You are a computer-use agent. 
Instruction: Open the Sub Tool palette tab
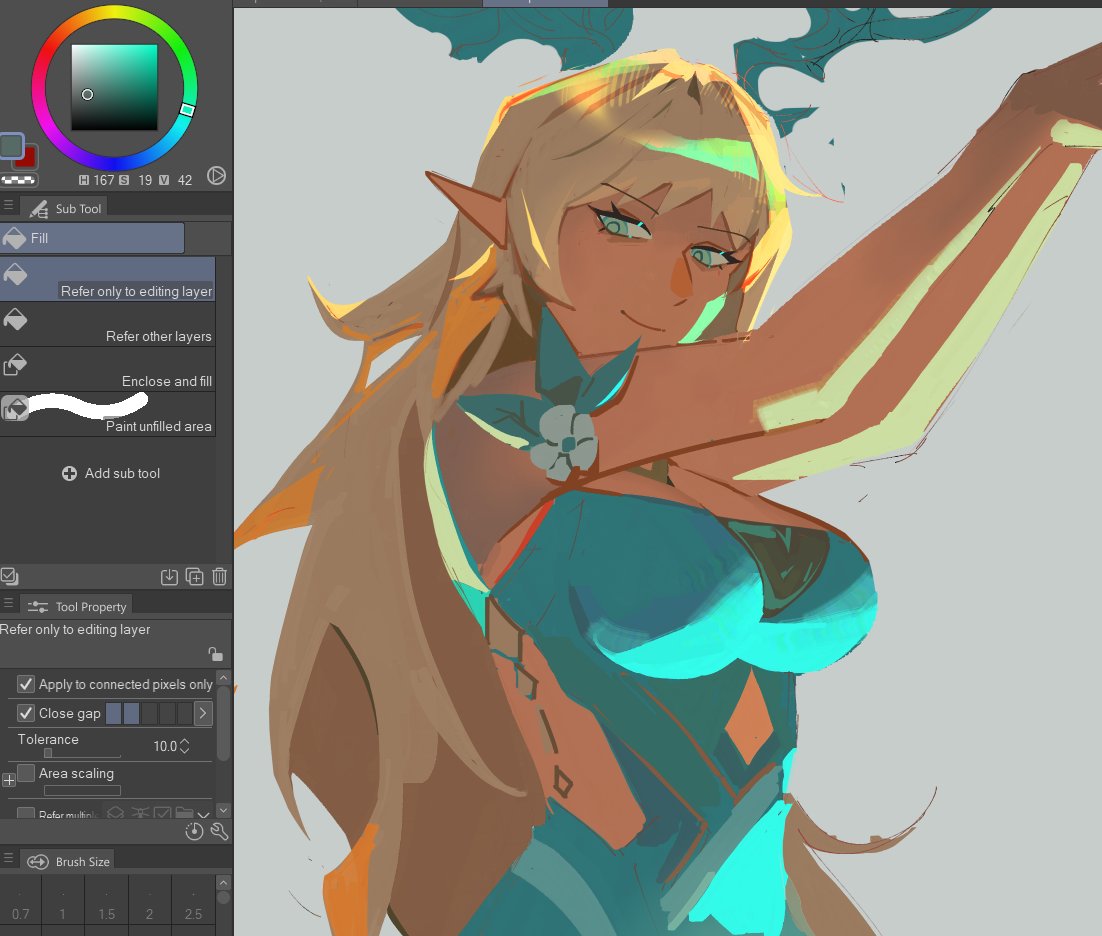pyautogui.click(x=65, y=209)
